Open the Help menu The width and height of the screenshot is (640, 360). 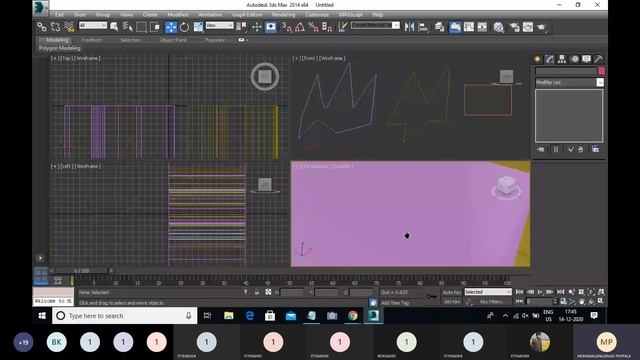coord(378,15)
